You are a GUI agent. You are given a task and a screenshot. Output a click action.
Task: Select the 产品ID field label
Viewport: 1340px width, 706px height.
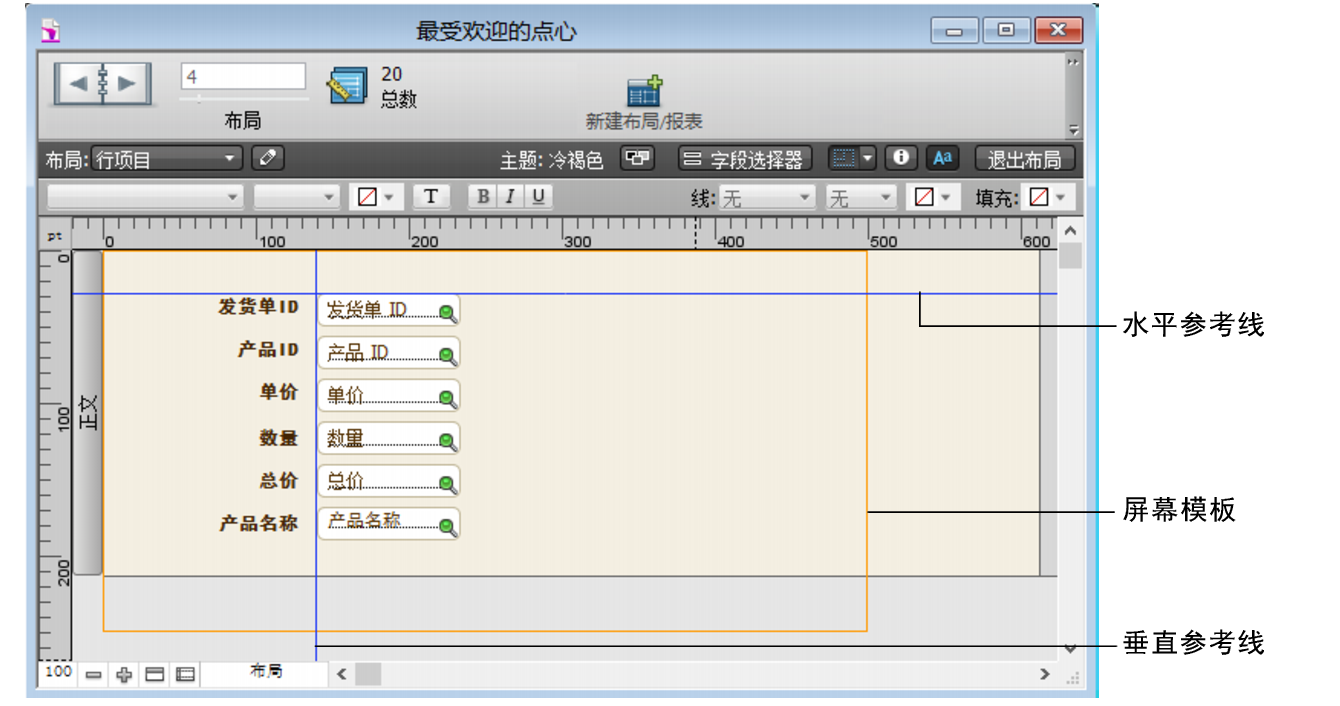coord(268,349)
